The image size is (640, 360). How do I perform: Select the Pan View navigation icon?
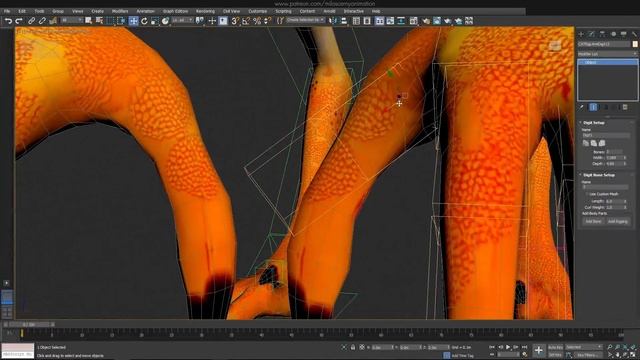(x=618, y=355)
